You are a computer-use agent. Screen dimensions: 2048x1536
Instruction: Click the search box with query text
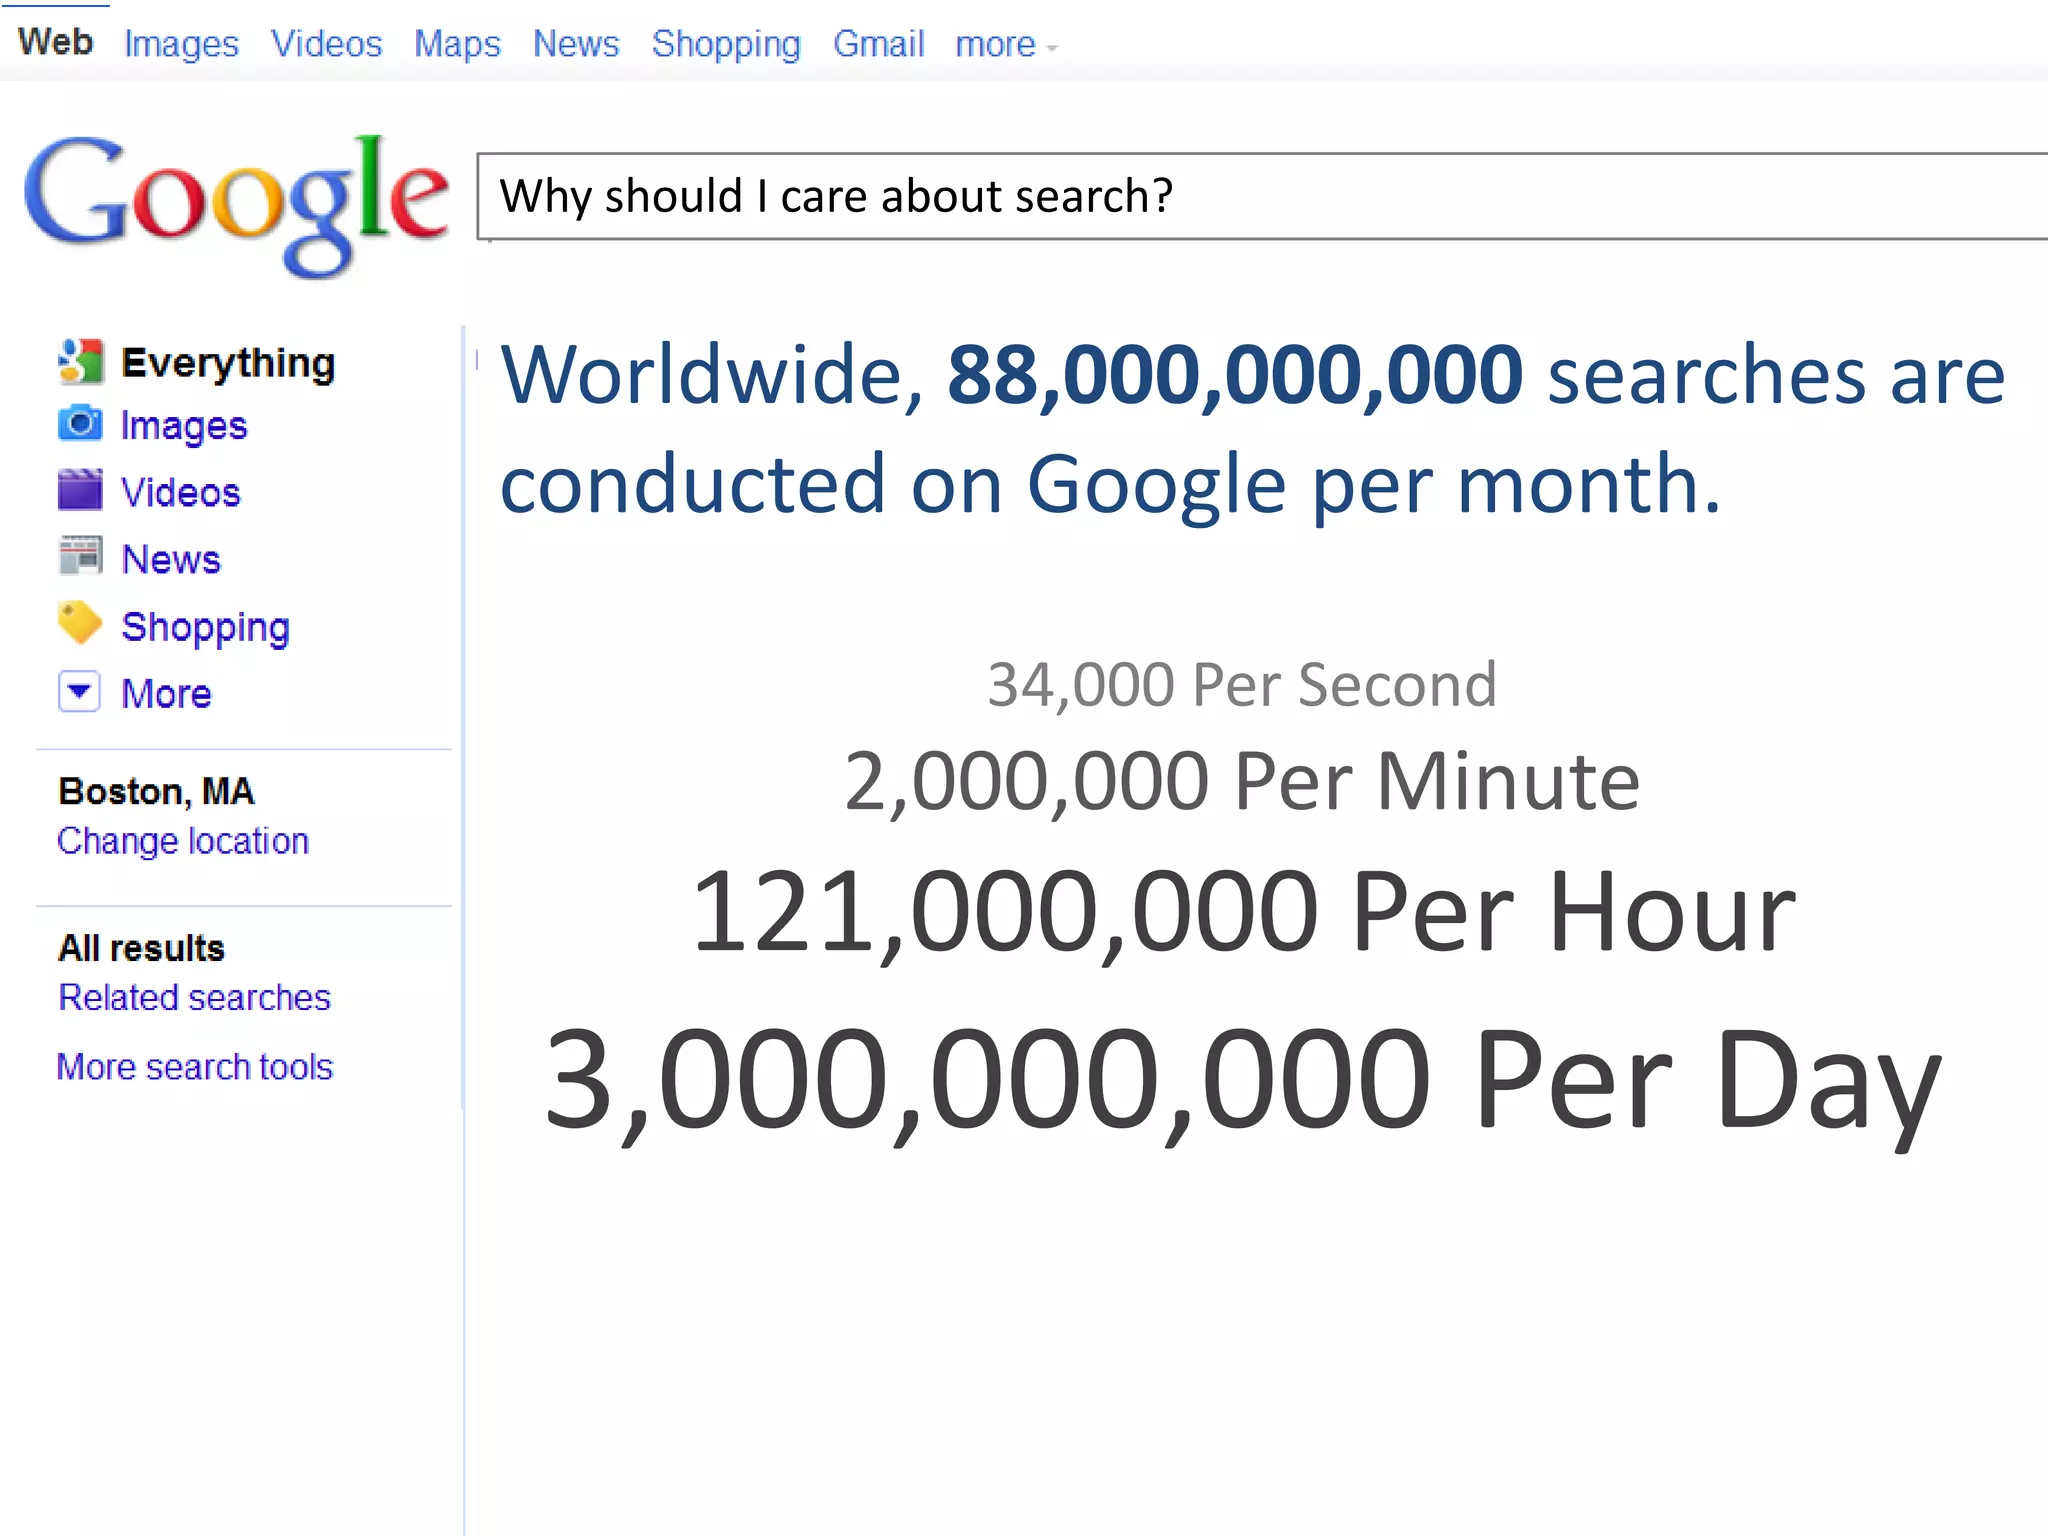pyautogui.click(x=1262, y=197)
